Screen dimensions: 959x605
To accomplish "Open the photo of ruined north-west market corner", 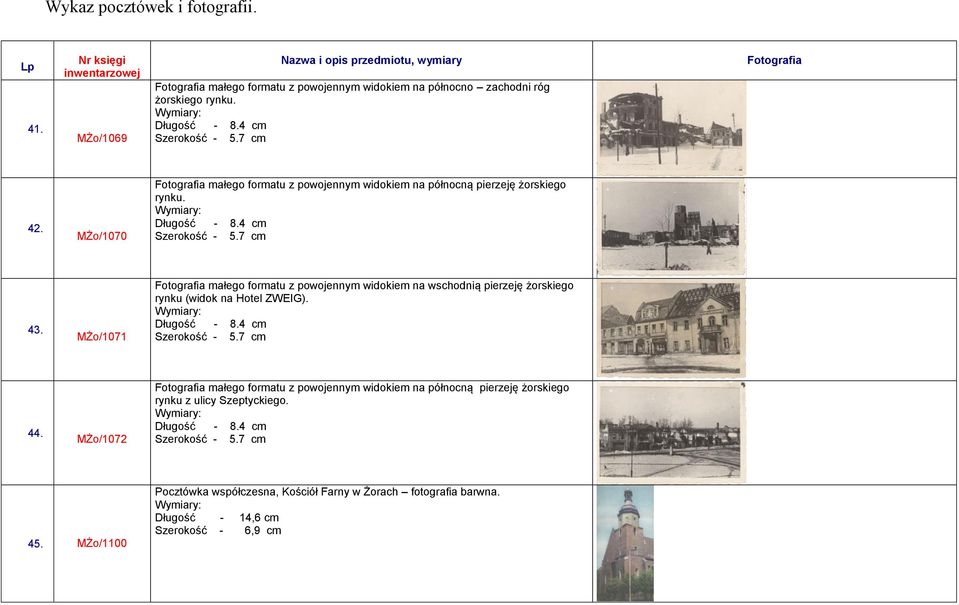I will click(x=671, y=128).
